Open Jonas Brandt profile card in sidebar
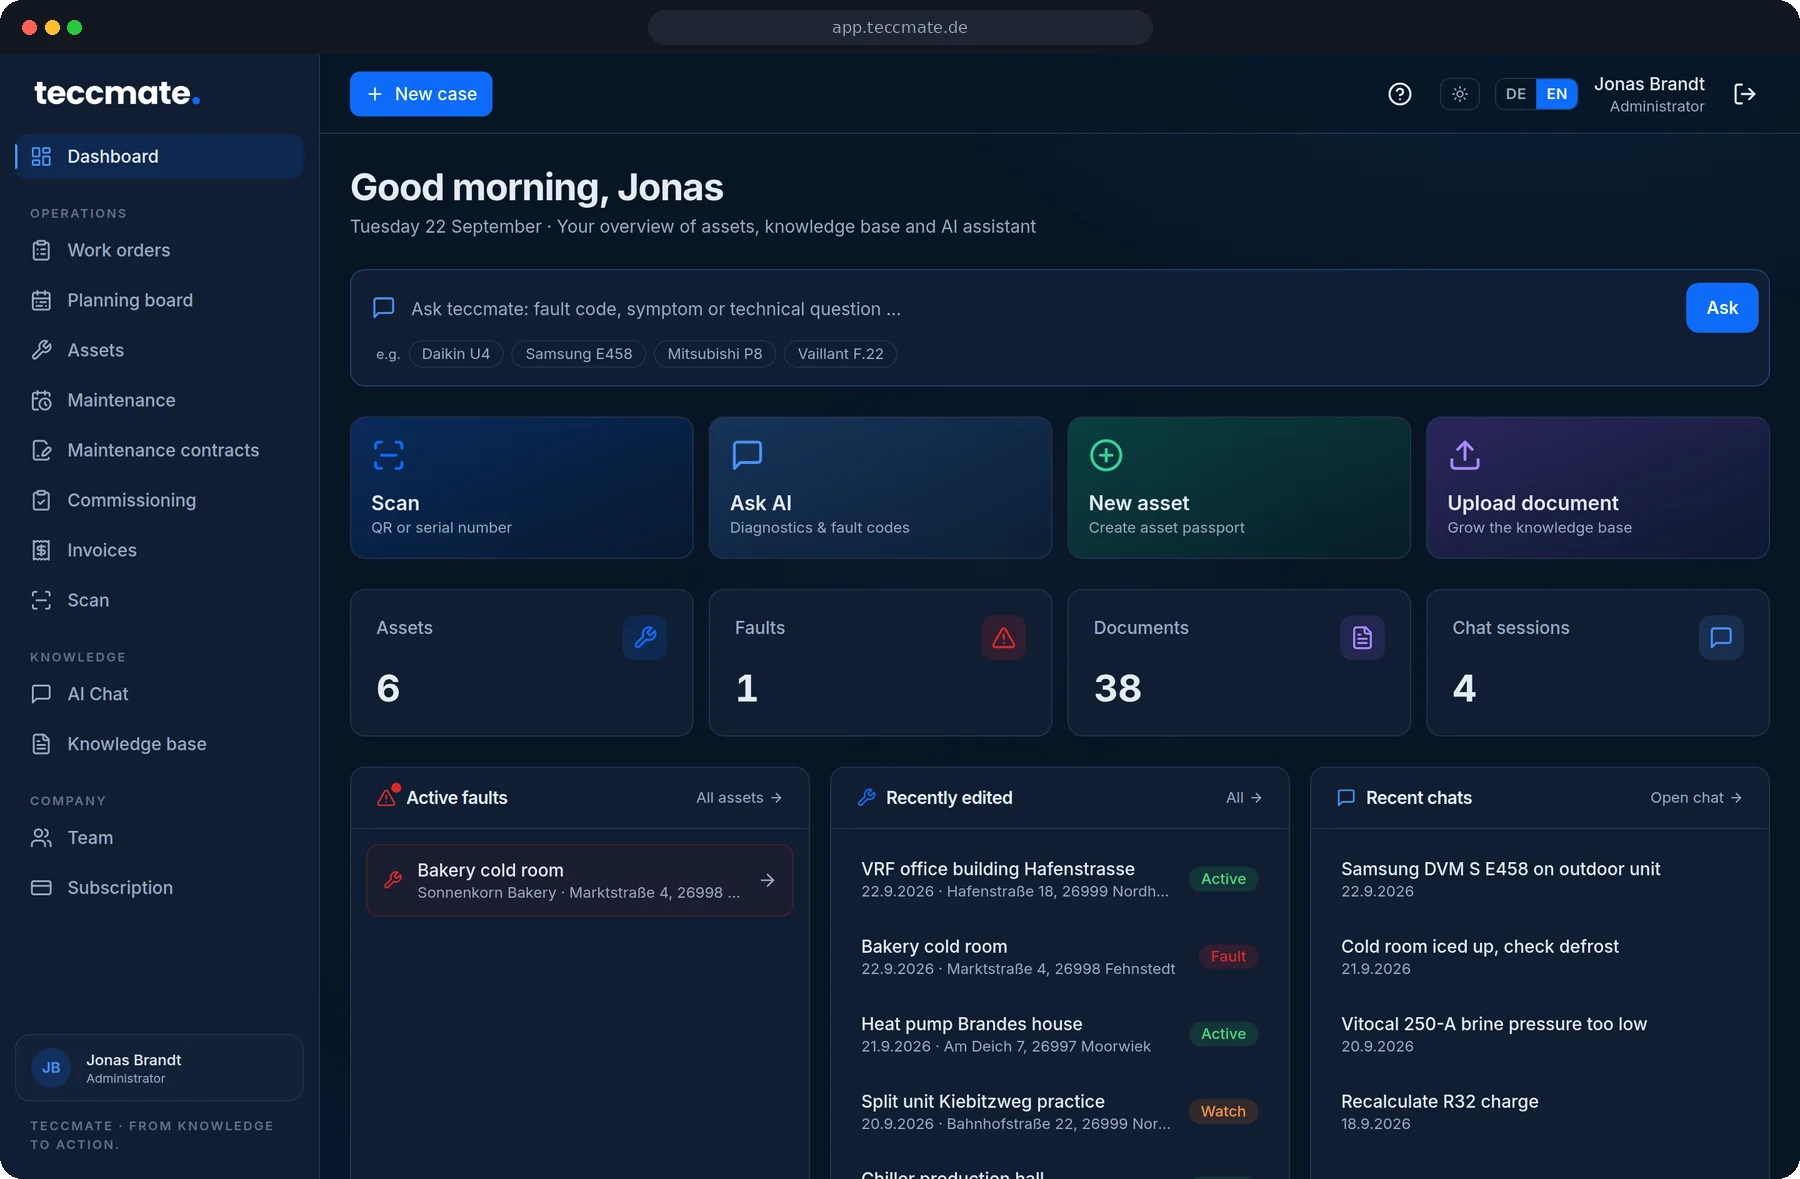Image resolution: width=1800 pixels, height=1179 pixels. tap(159, 1068)
